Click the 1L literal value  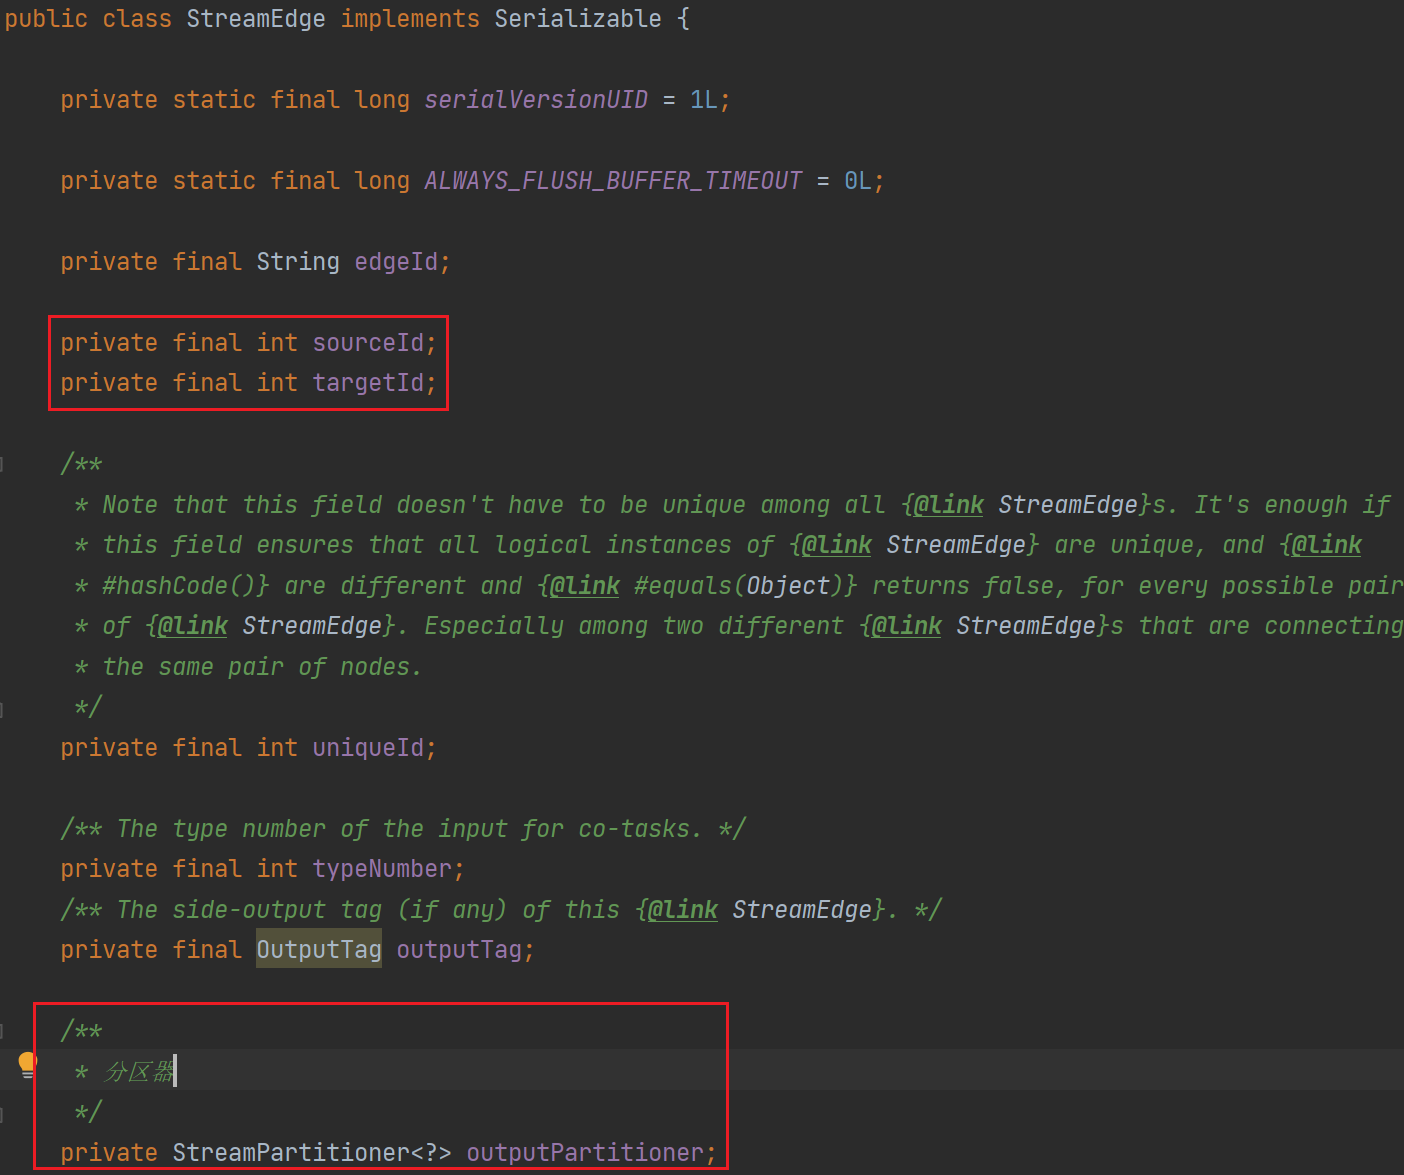click(704, 100)
